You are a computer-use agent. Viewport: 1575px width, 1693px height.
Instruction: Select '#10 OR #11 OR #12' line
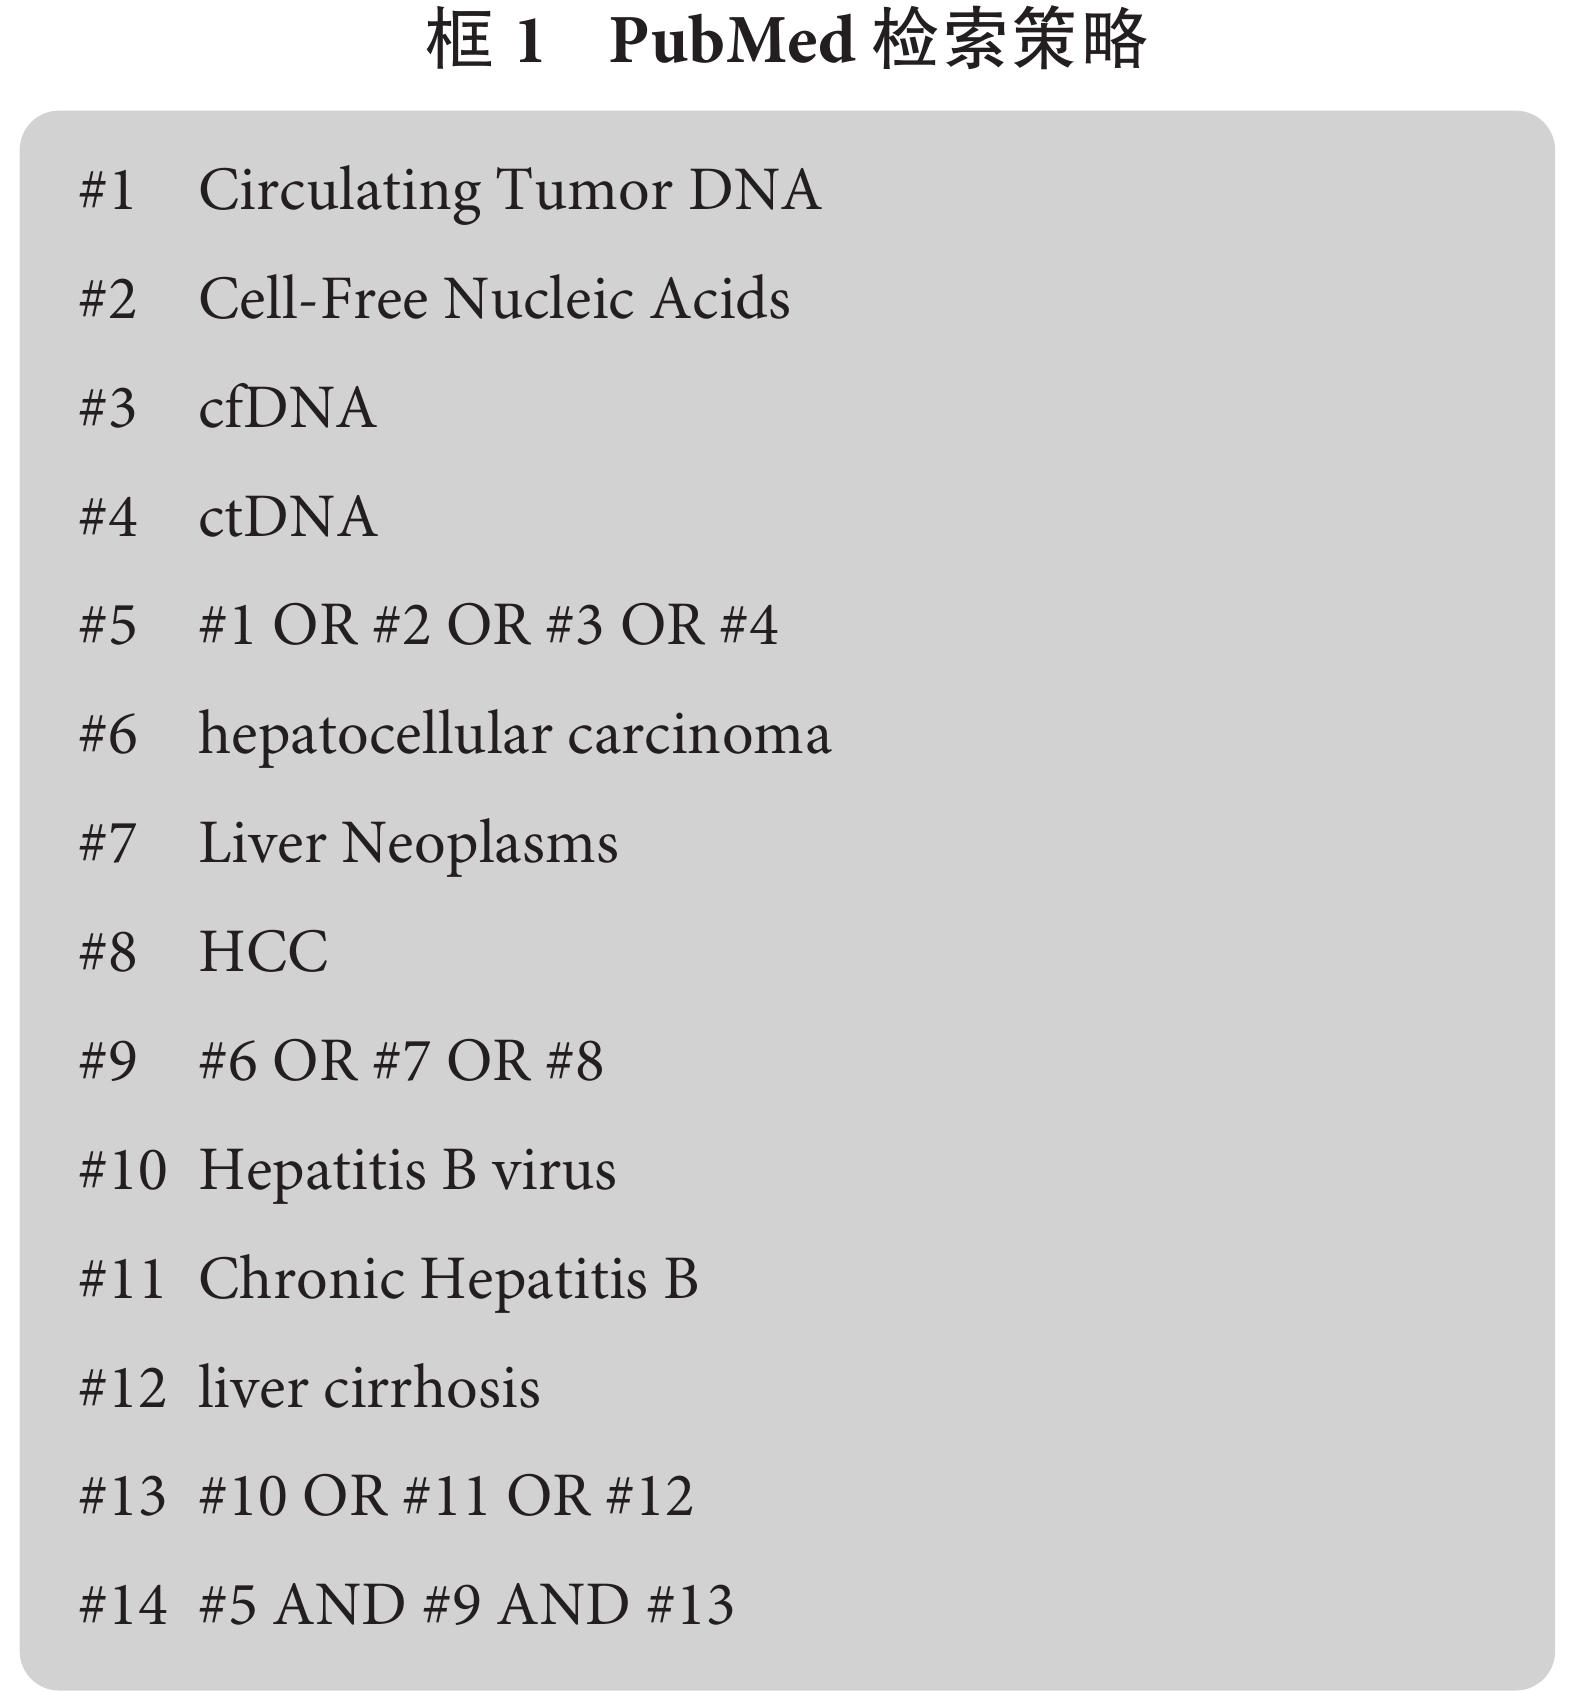[x=445, y=1496]
